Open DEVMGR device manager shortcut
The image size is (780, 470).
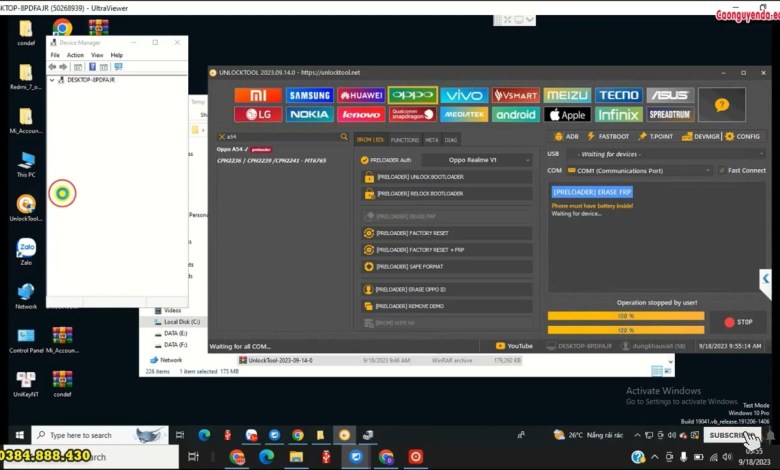(x=701, y=136)
